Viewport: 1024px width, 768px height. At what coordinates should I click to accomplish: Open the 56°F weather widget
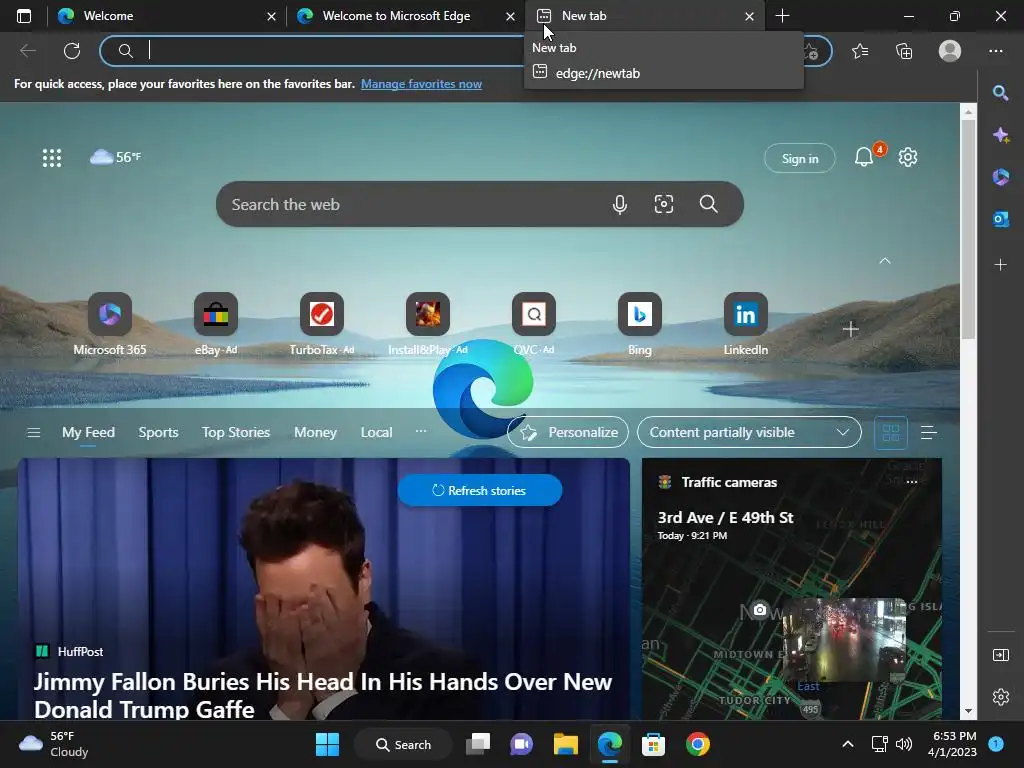click(116, 157)
